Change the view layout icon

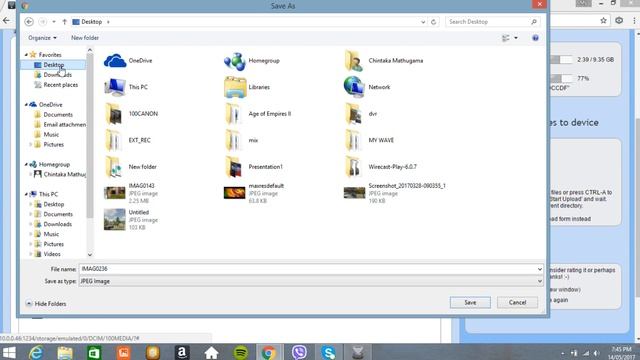(506, 38)
